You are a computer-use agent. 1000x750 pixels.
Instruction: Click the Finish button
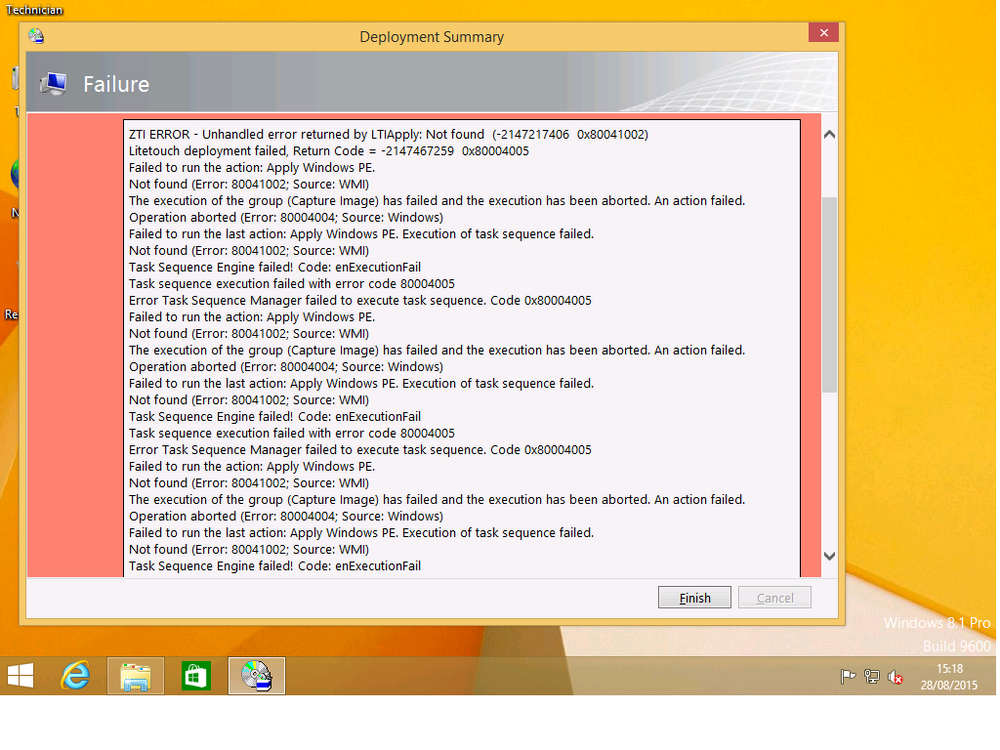pos(695,598)
